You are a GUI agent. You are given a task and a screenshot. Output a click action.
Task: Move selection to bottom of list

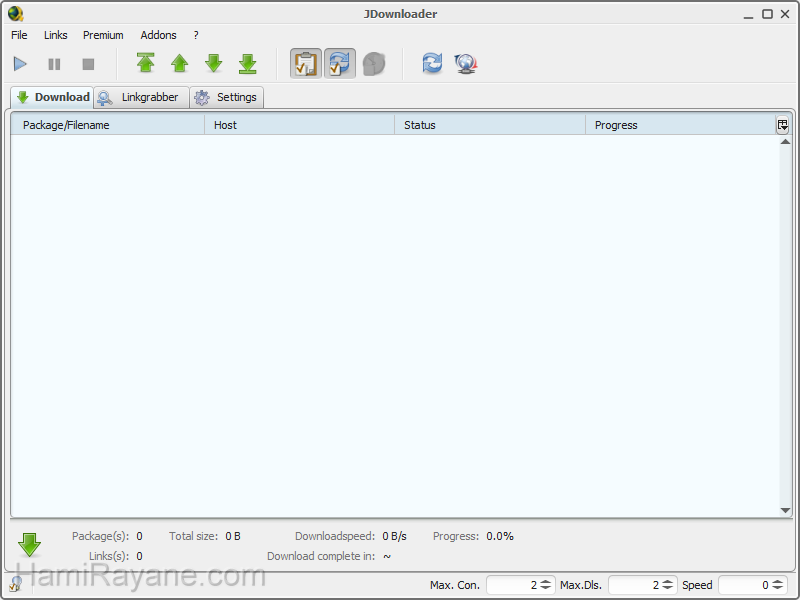[x=248, y=63]
